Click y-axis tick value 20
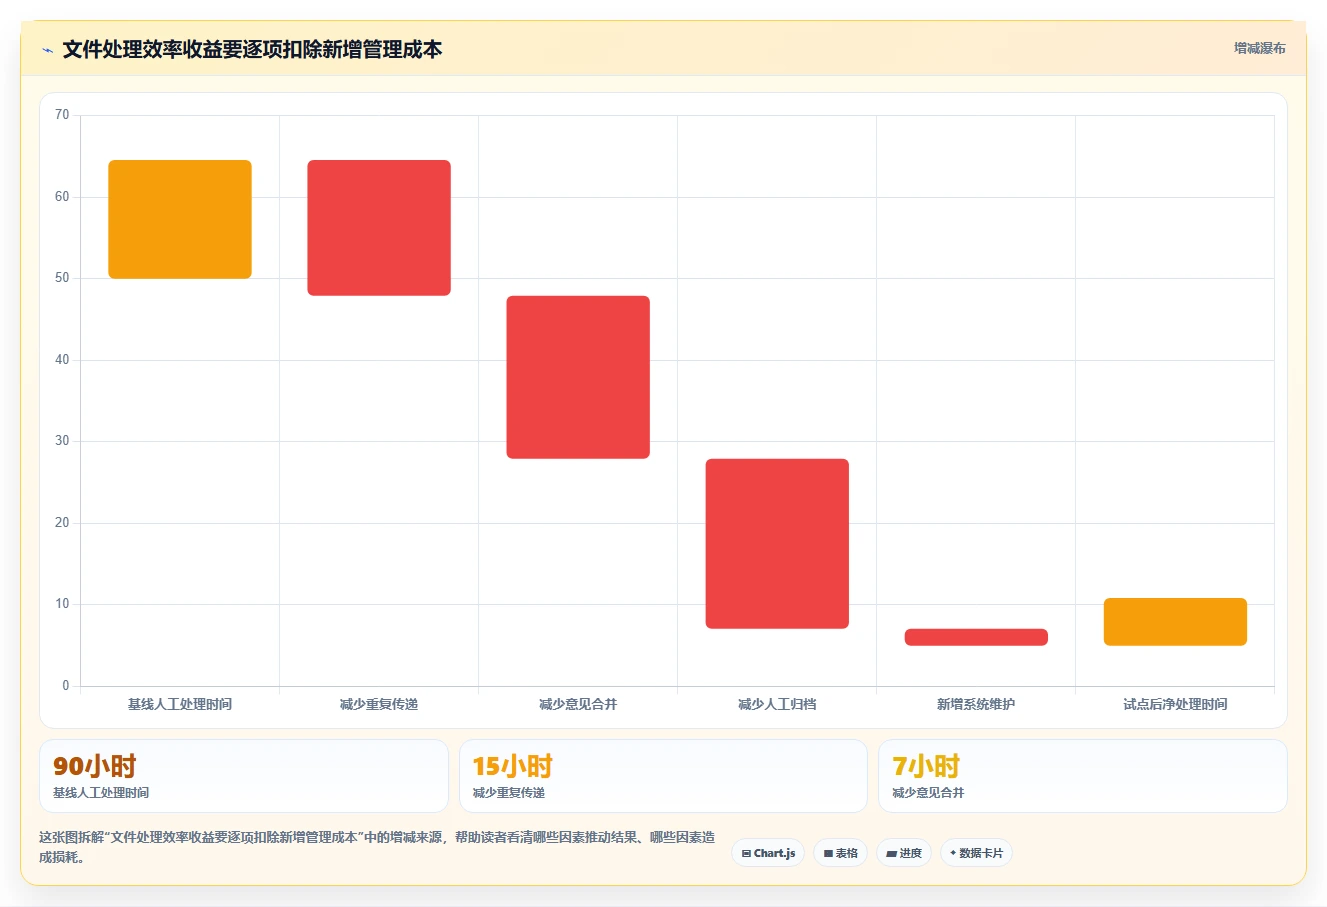The height and width of the screenshot is (907, 1327). pyautogui.click(x=62, y=523)
